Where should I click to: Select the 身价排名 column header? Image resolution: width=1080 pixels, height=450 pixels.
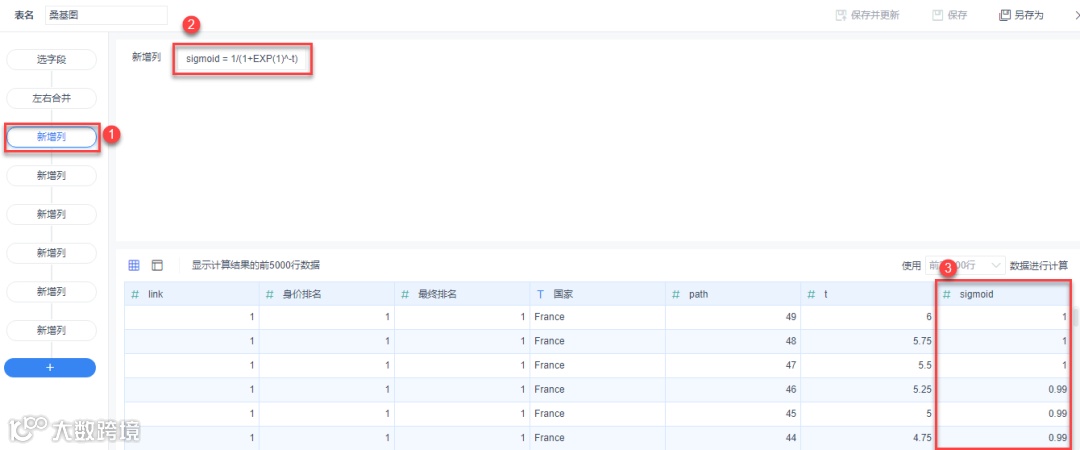click(x=326, y=294)
